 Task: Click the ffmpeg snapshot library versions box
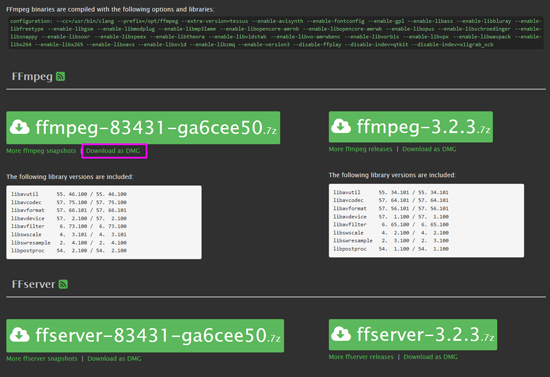104,222
